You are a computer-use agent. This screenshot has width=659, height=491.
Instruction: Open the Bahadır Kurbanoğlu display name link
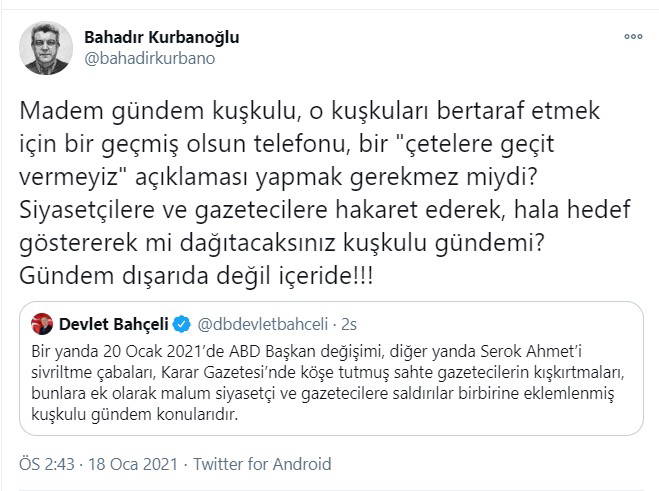tap(160, 37)
